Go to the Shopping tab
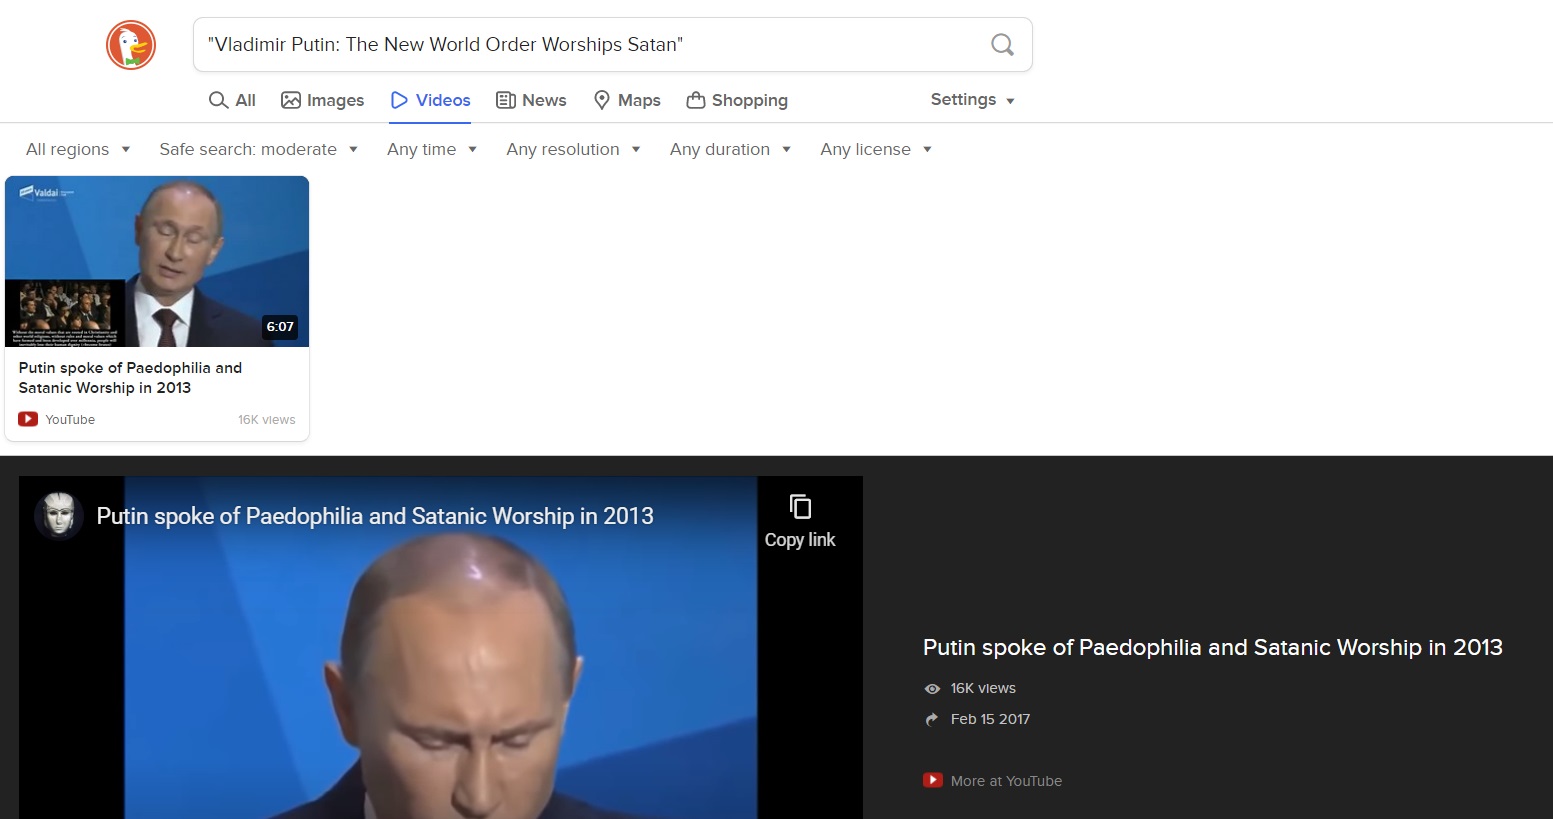The height and width of the screenshot is (819, 1553). (737, 100)
